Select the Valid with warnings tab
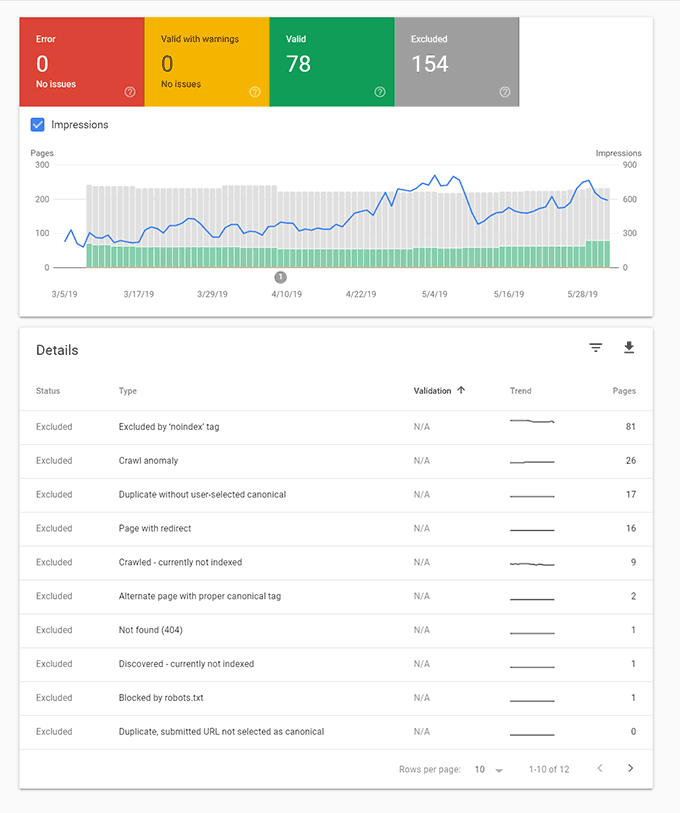 tap(207, 62)
